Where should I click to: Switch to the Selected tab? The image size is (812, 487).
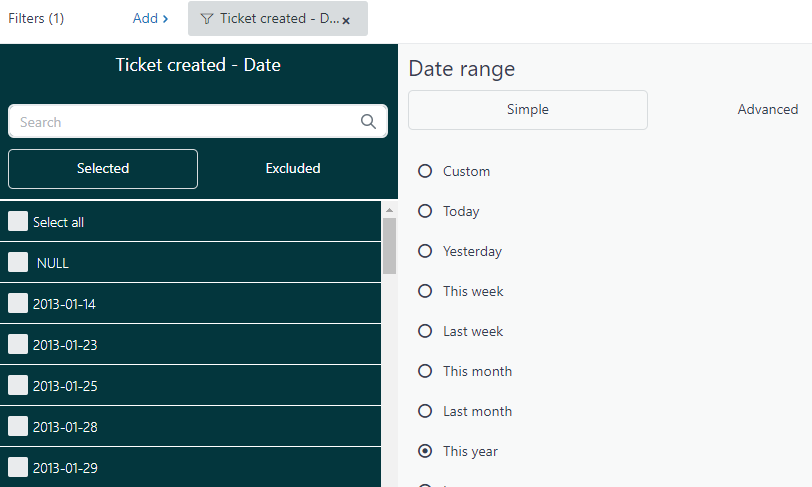point(103,169)
